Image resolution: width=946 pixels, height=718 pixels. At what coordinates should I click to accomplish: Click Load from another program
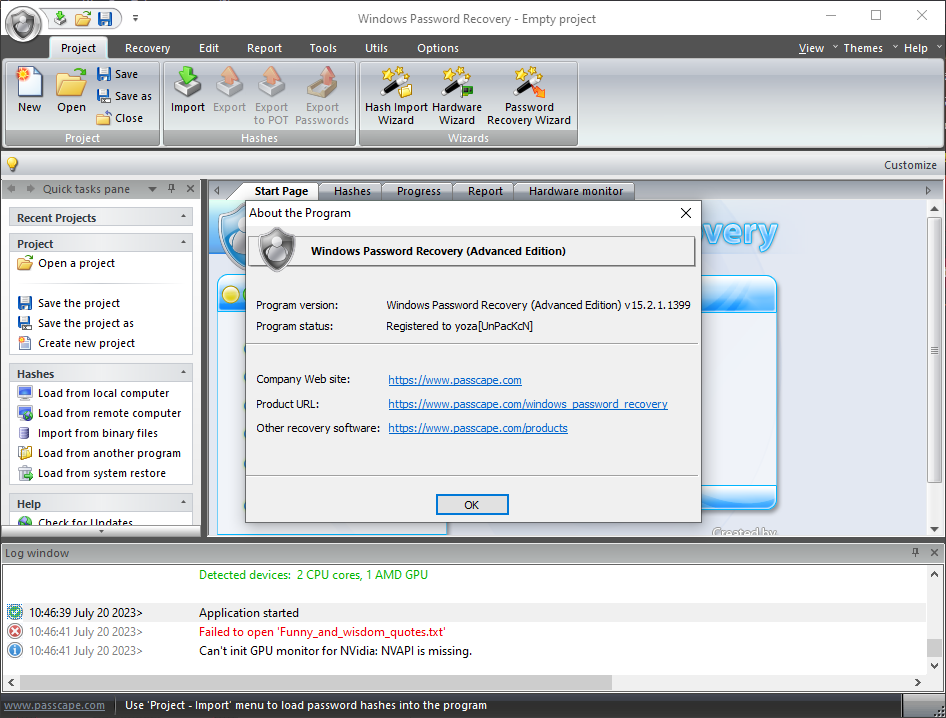click(100, 453)
